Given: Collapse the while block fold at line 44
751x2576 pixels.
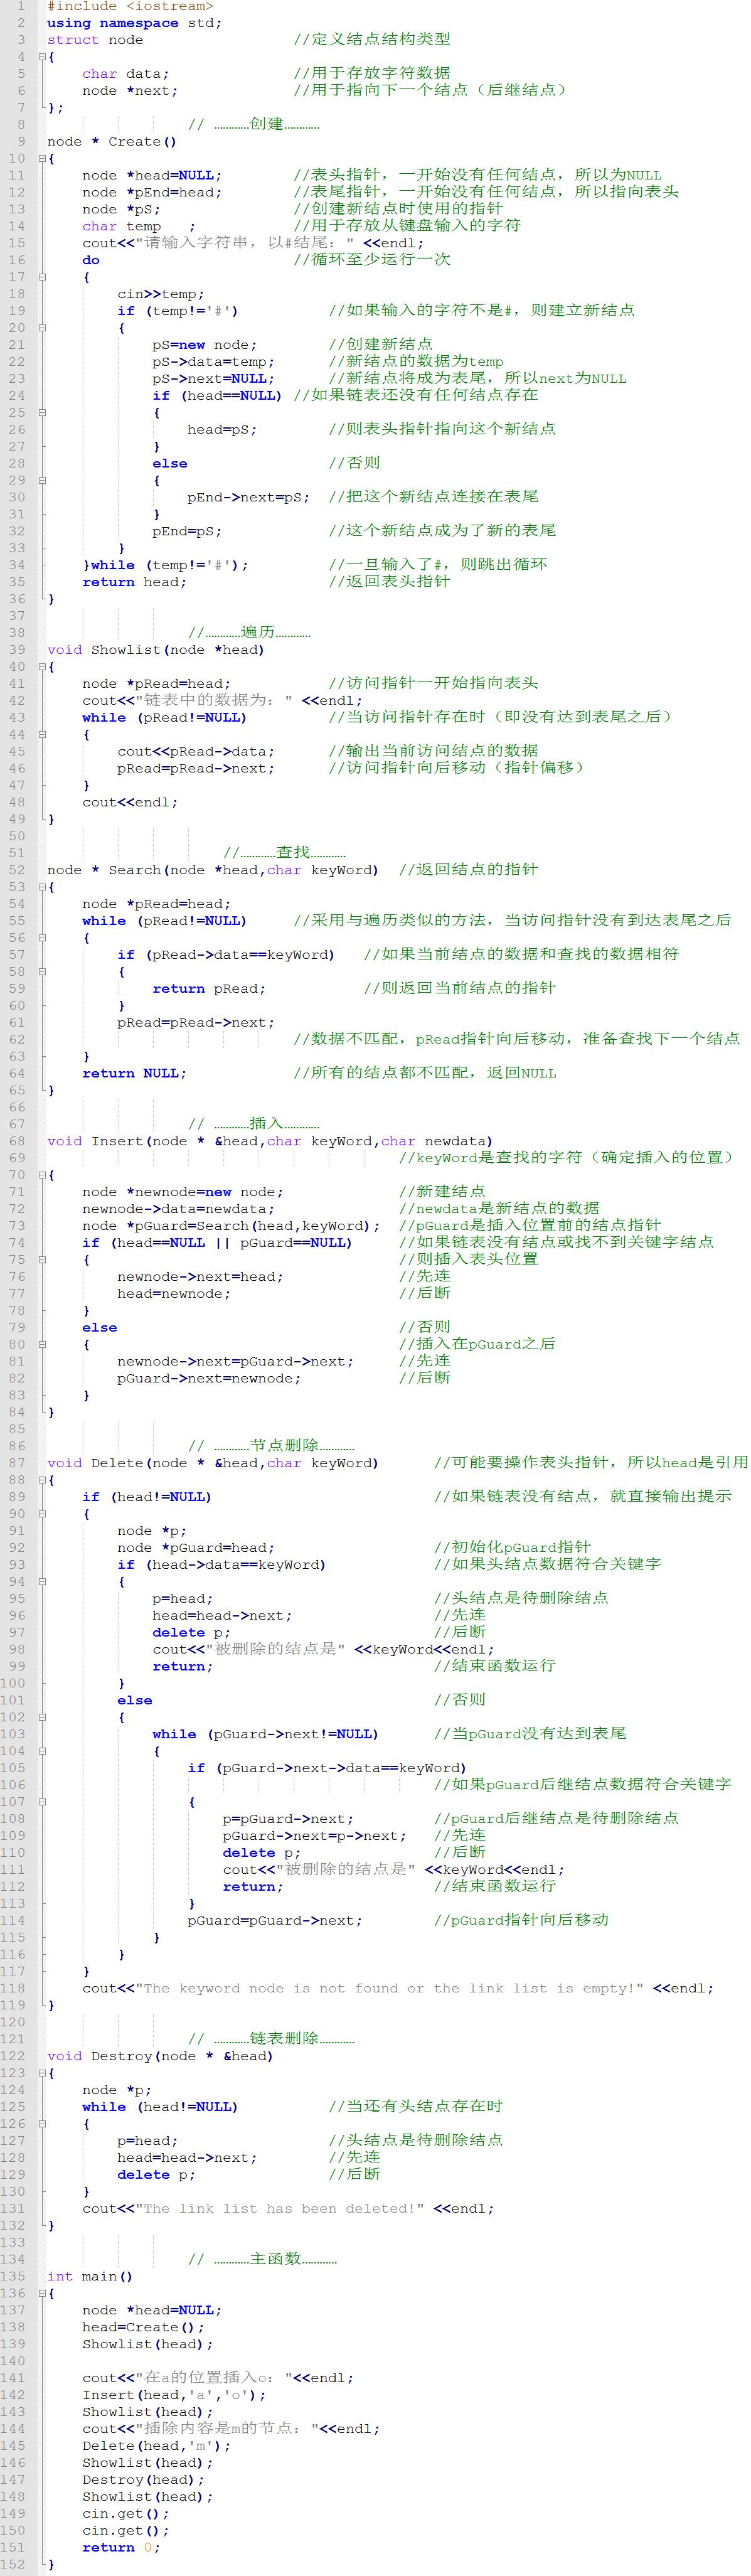Looking at the screenshot, I should (x=42, y=735).
